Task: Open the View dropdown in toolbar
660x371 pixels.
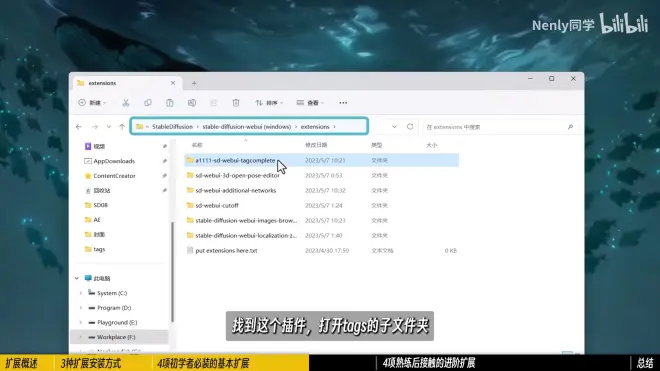Action: (310, 103)
